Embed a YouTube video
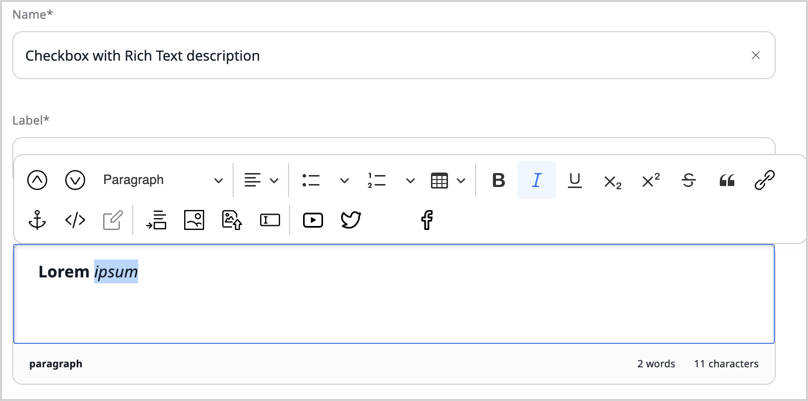Screen dimensions: 808x401 (313, 220)
